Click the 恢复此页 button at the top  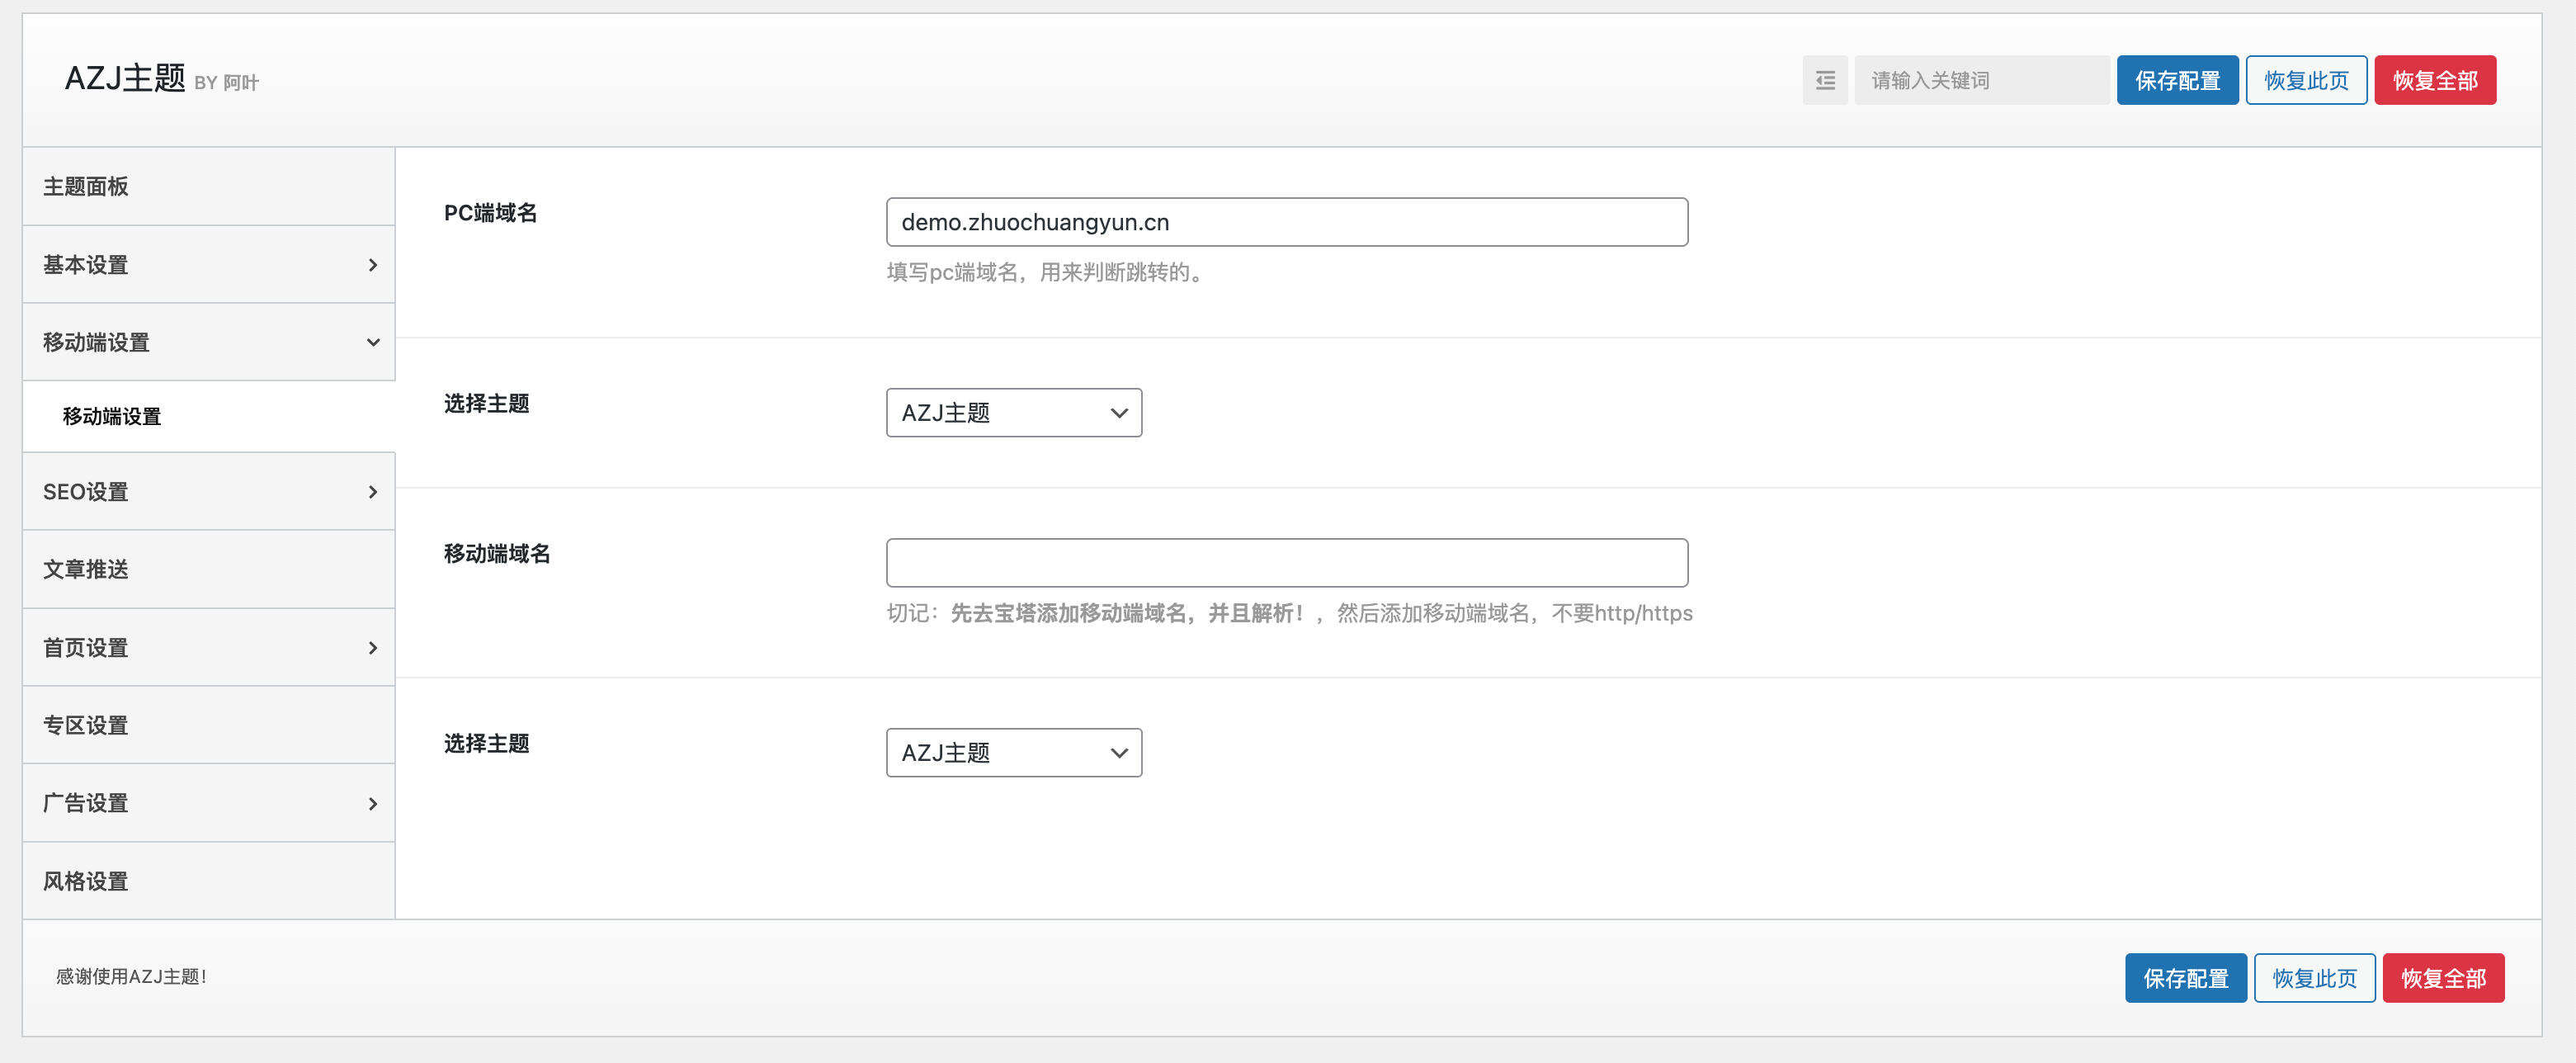point(2305,79)
